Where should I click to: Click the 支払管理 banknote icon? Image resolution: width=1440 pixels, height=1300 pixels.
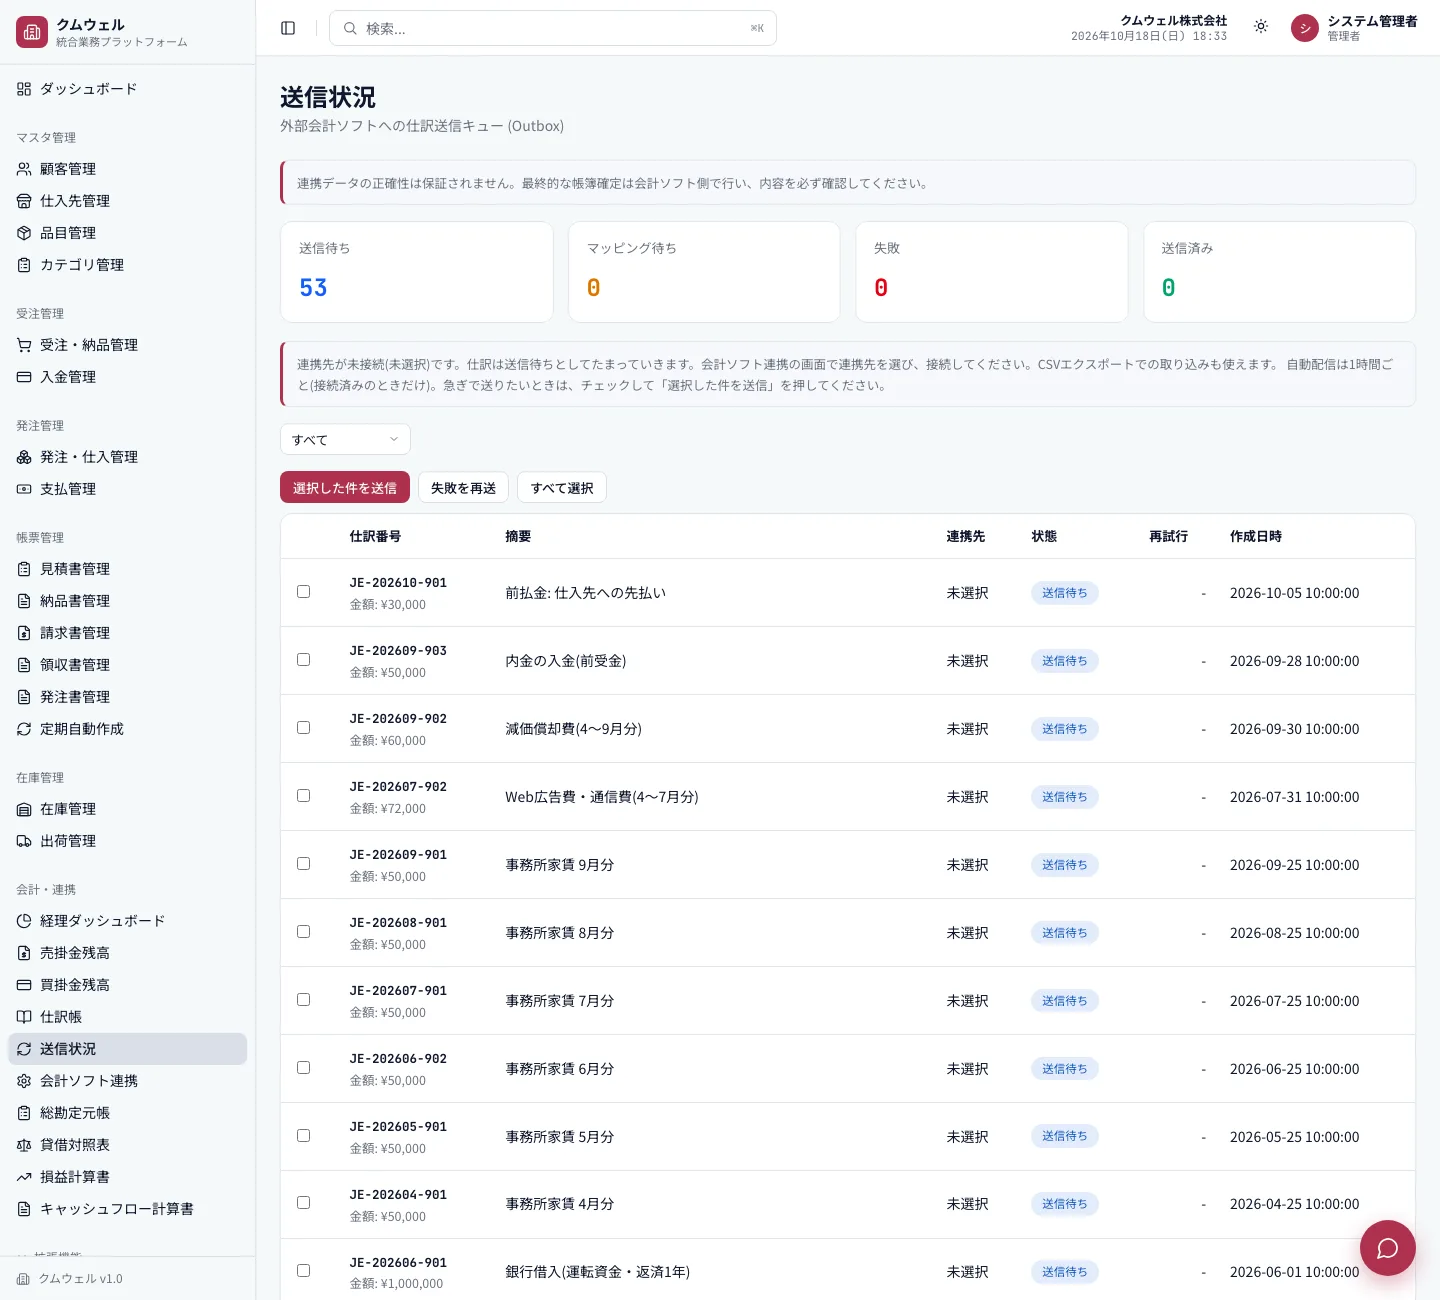tap(24, 489)
